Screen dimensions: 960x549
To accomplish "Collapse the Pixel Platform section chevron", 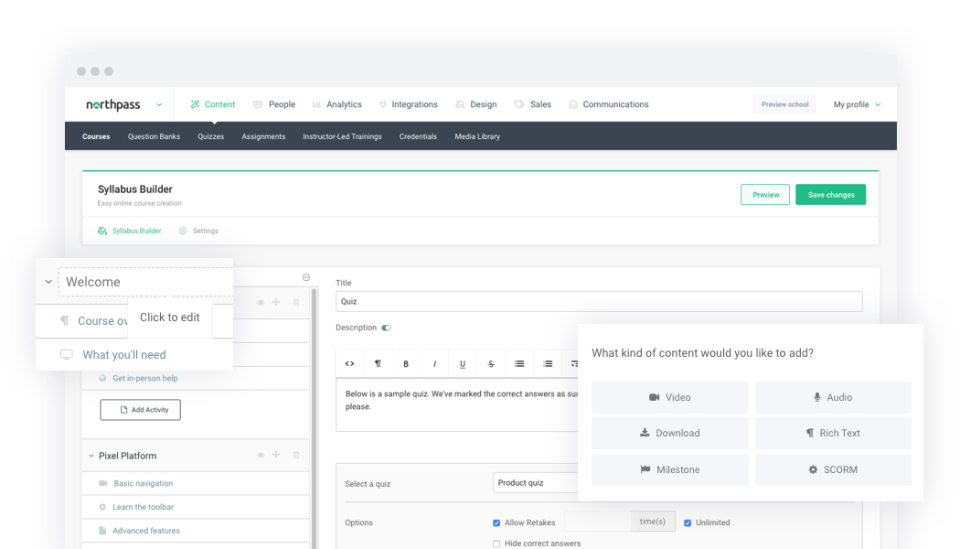I will pos(91,456).
